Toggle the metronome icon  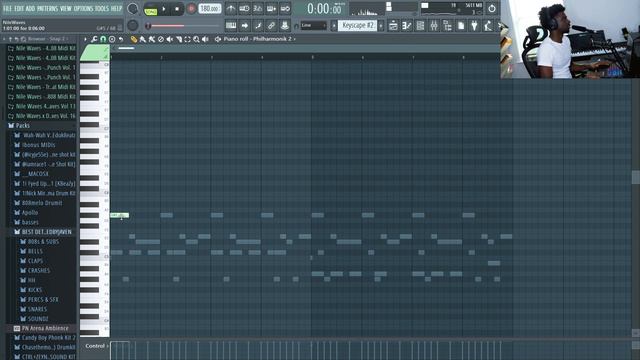pos(231,8)
